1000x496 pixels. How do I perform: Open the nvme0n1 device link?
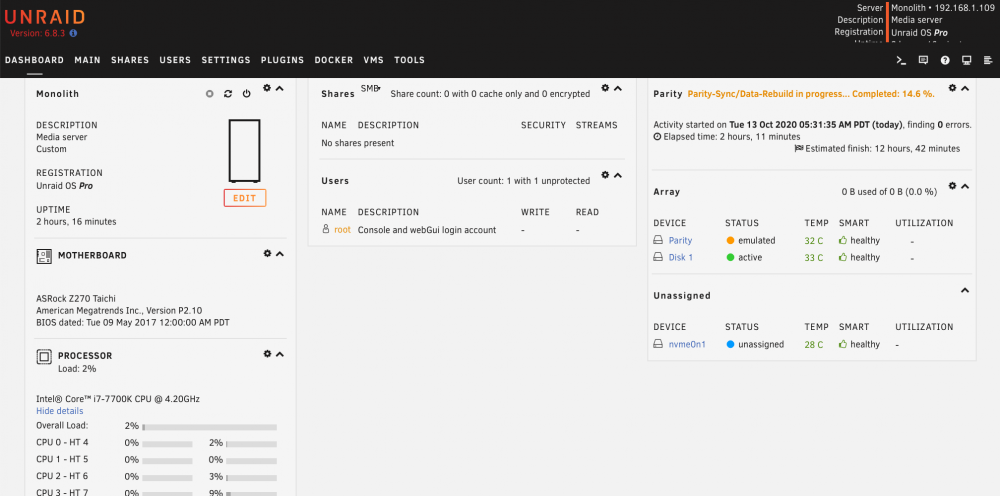(x=688, y=344)
